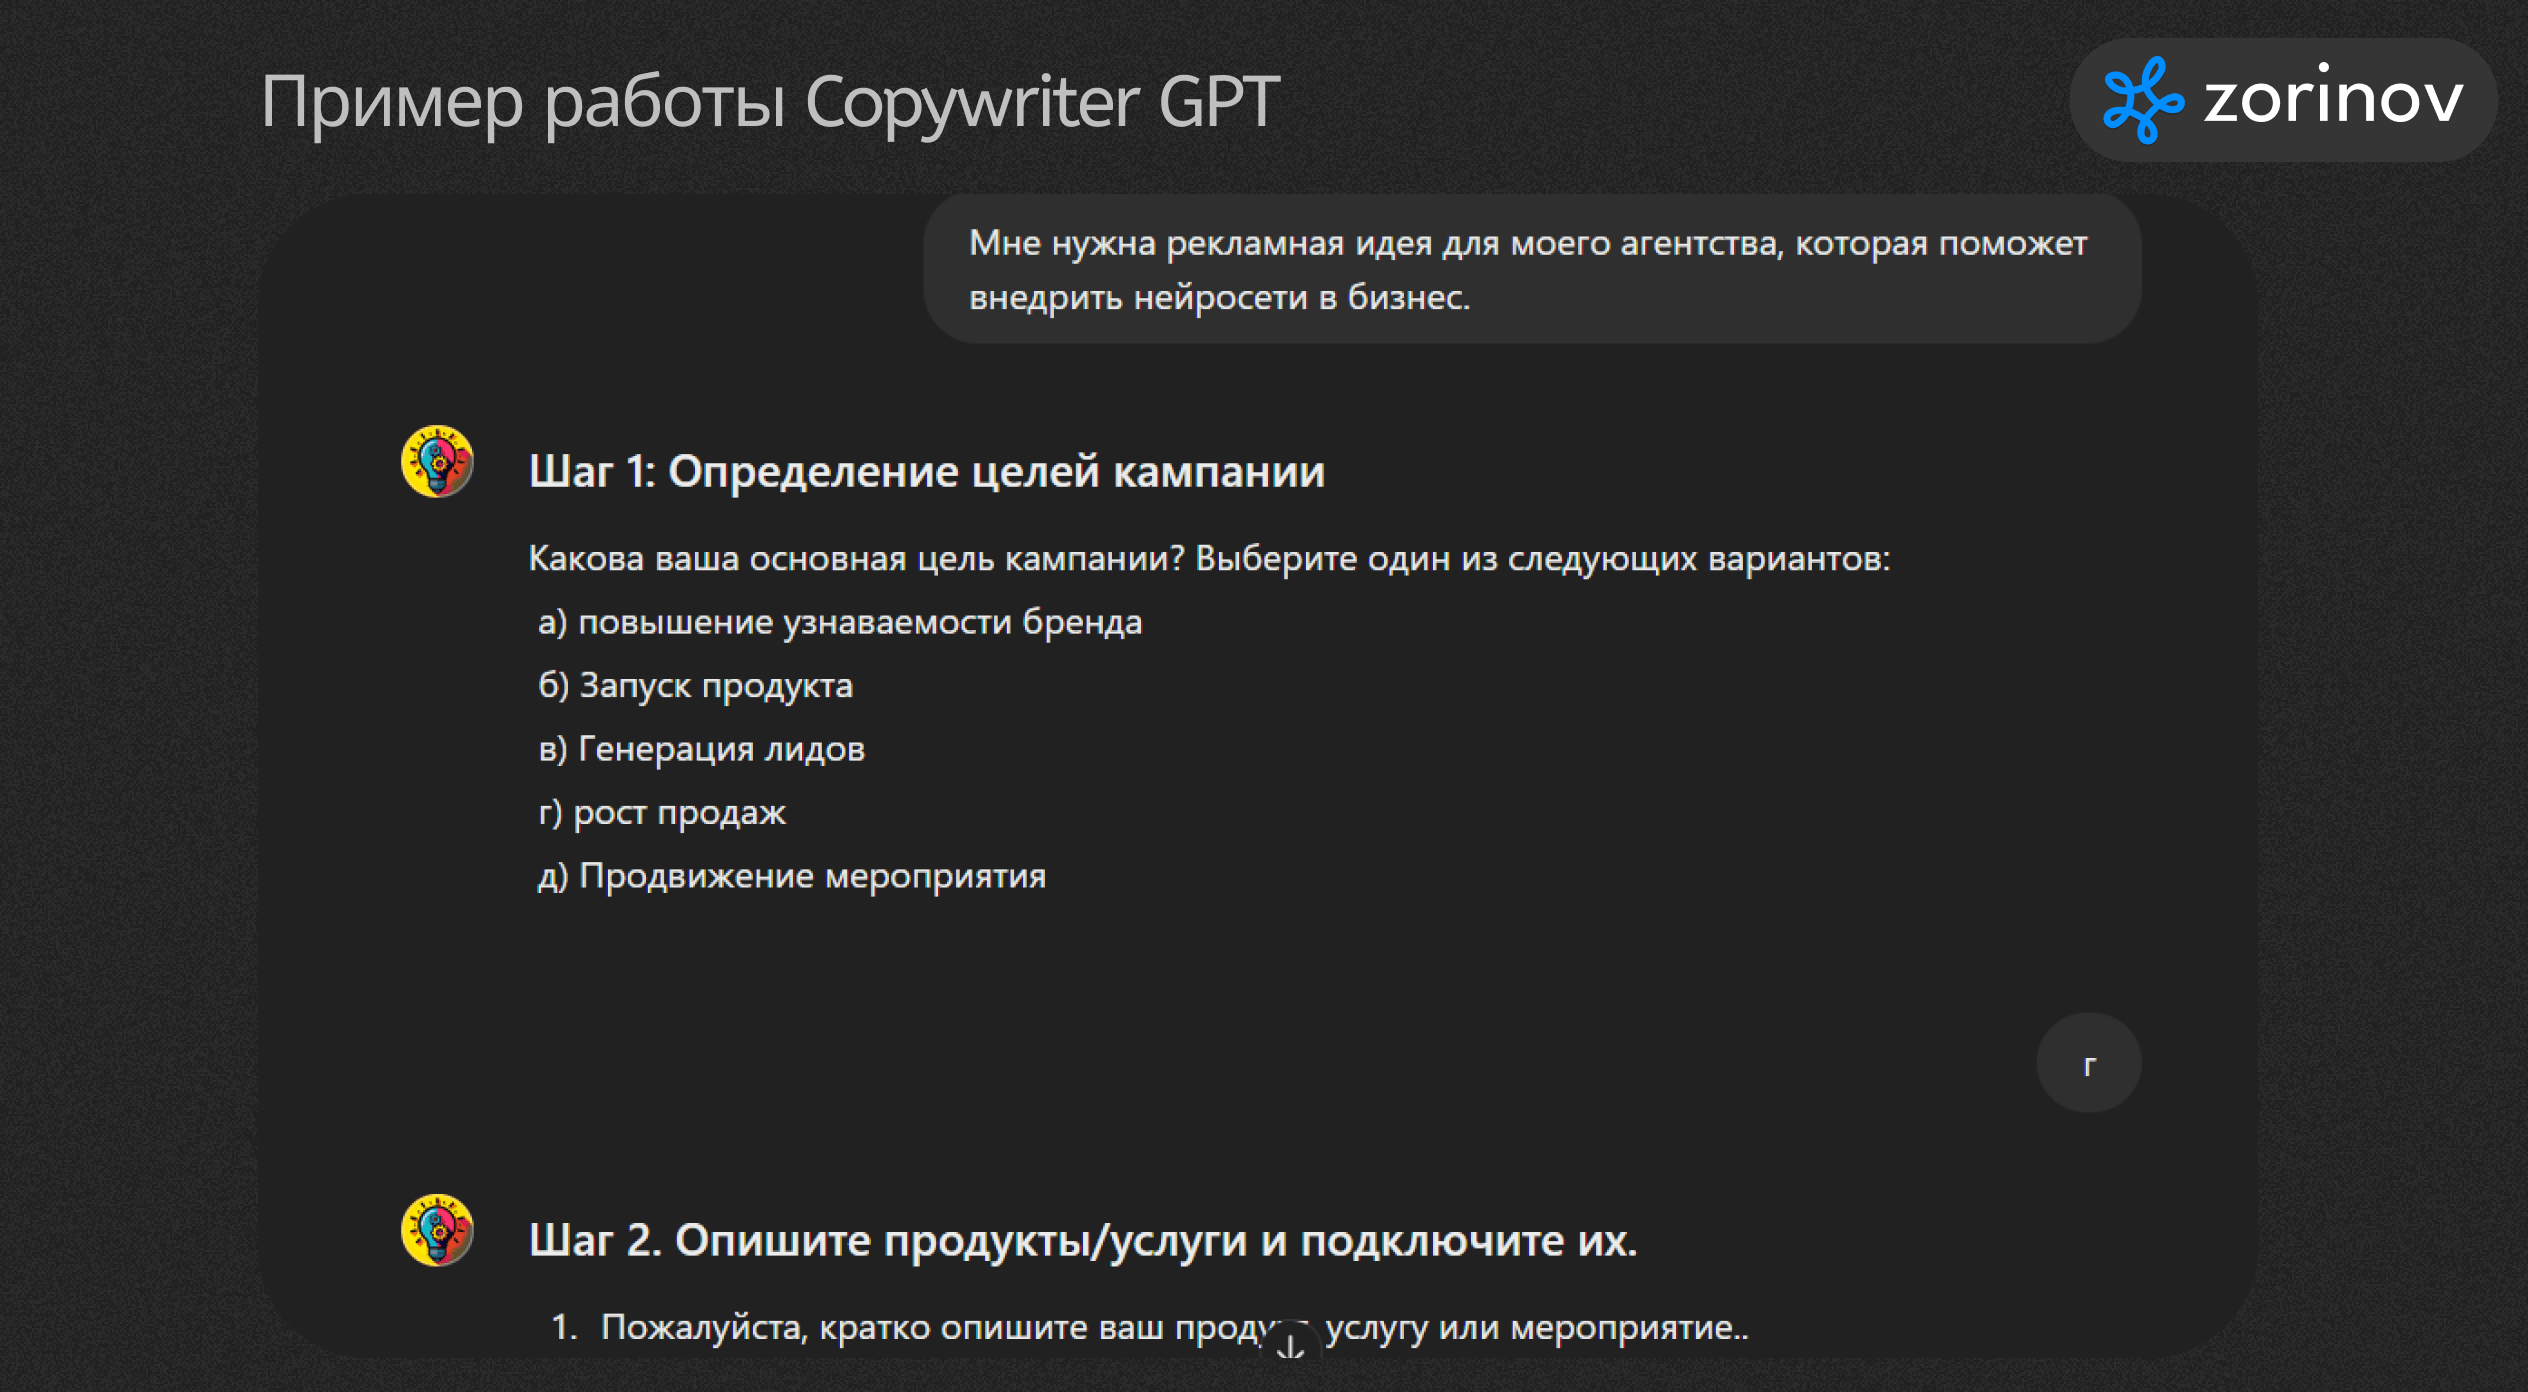
Task: Click the phrase внедрить нейросети в бизнес
Action: [x=1219, y=298]
